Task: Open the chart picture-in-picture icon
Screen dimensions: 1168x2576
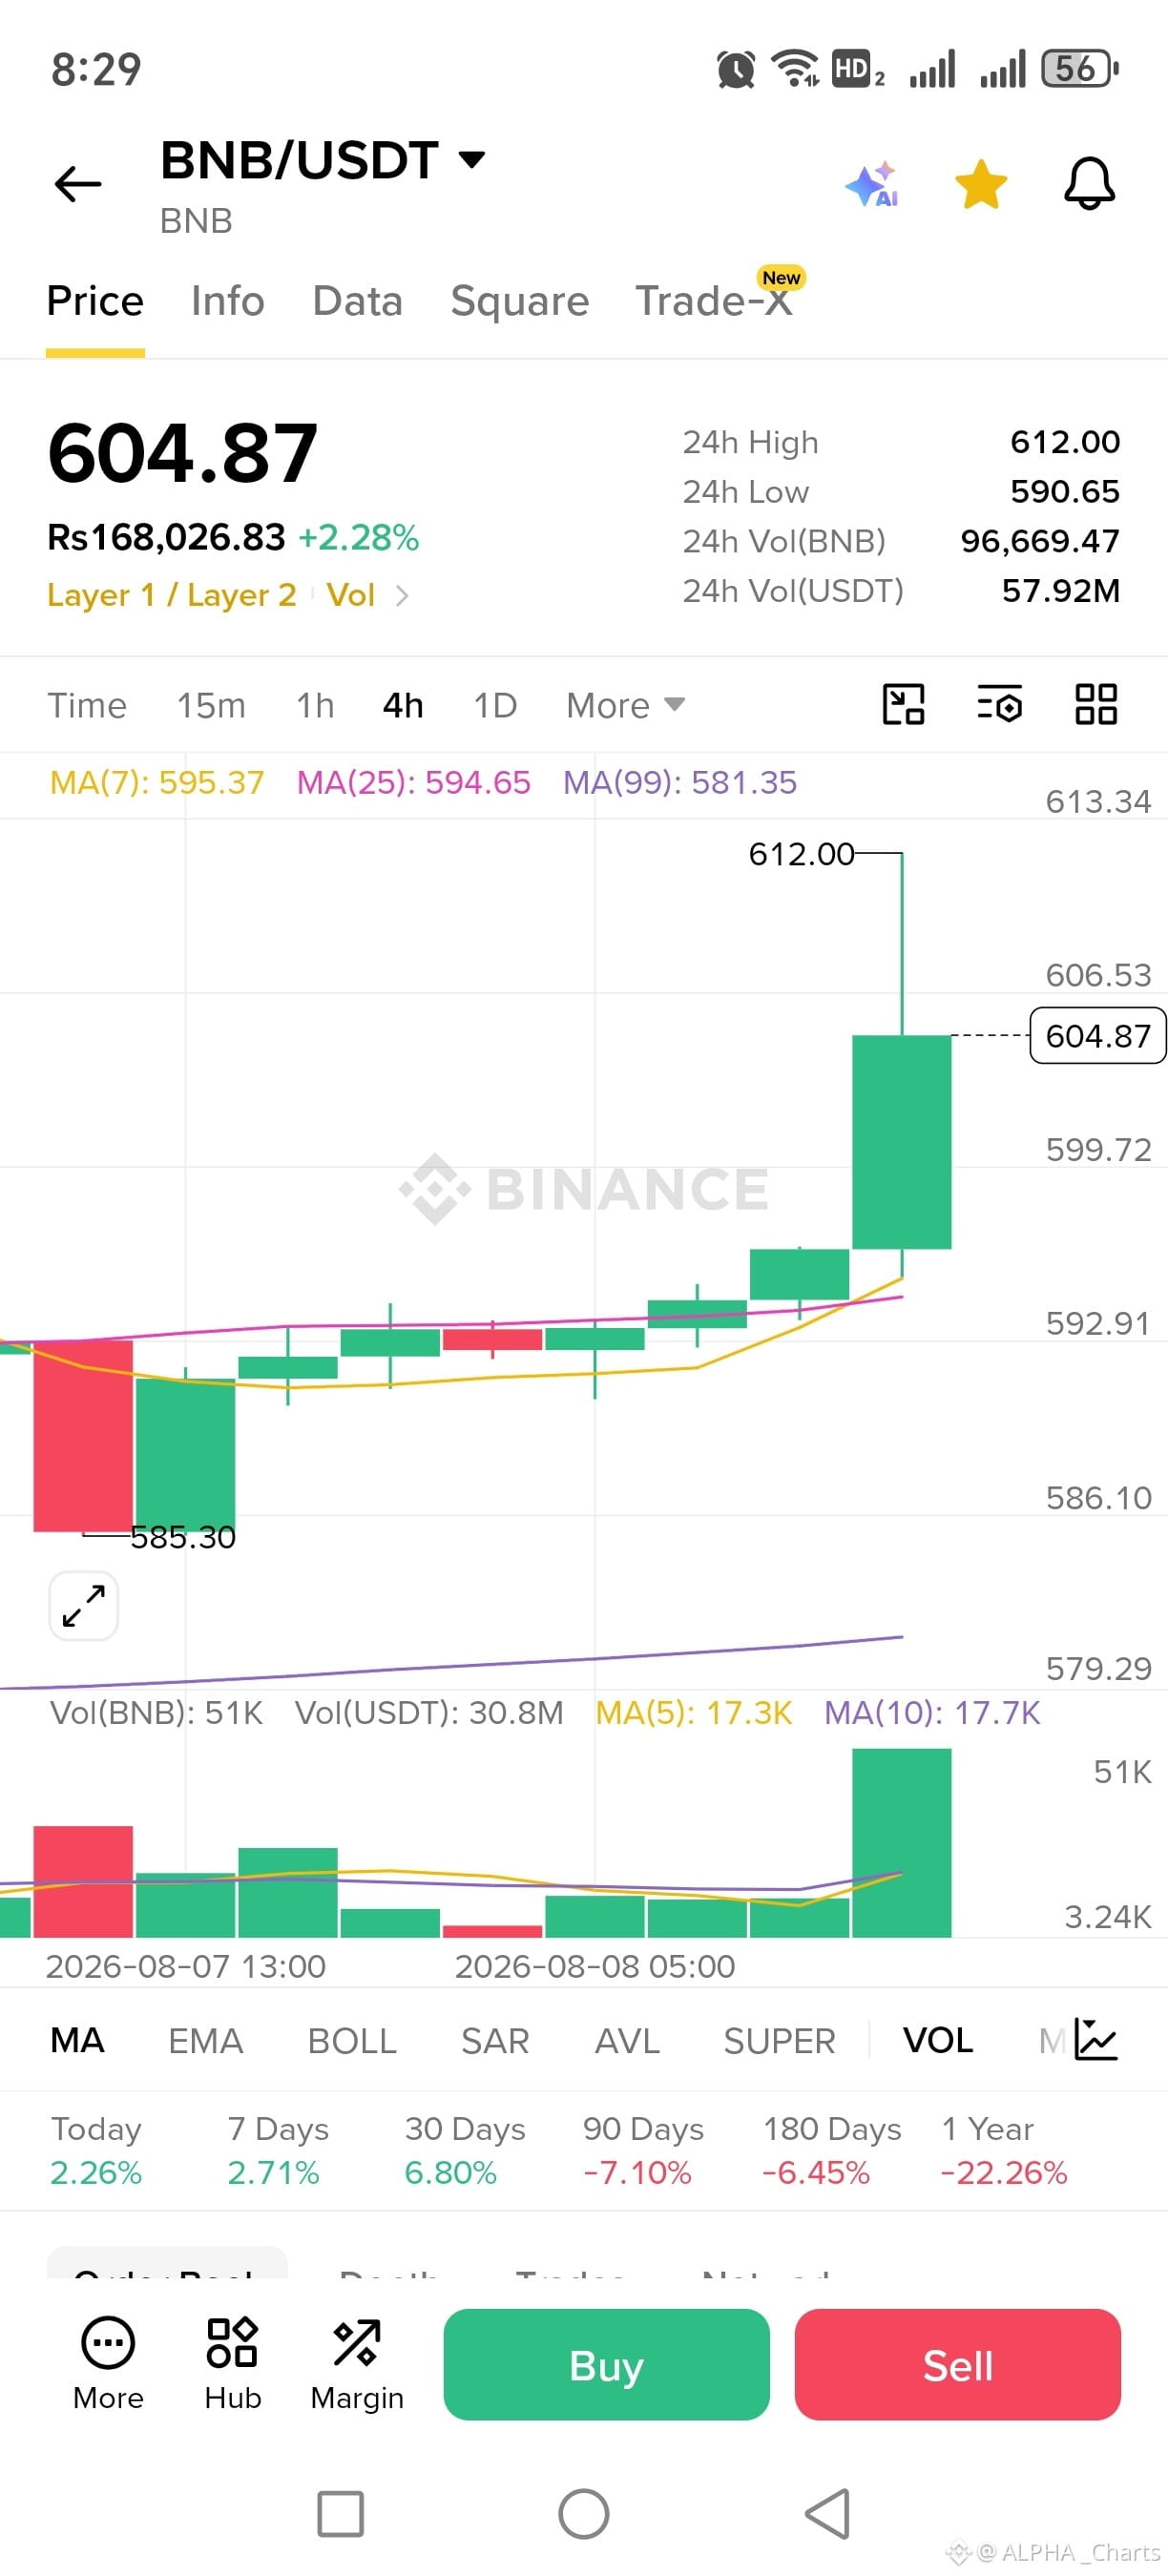Action: click(903, 704)
